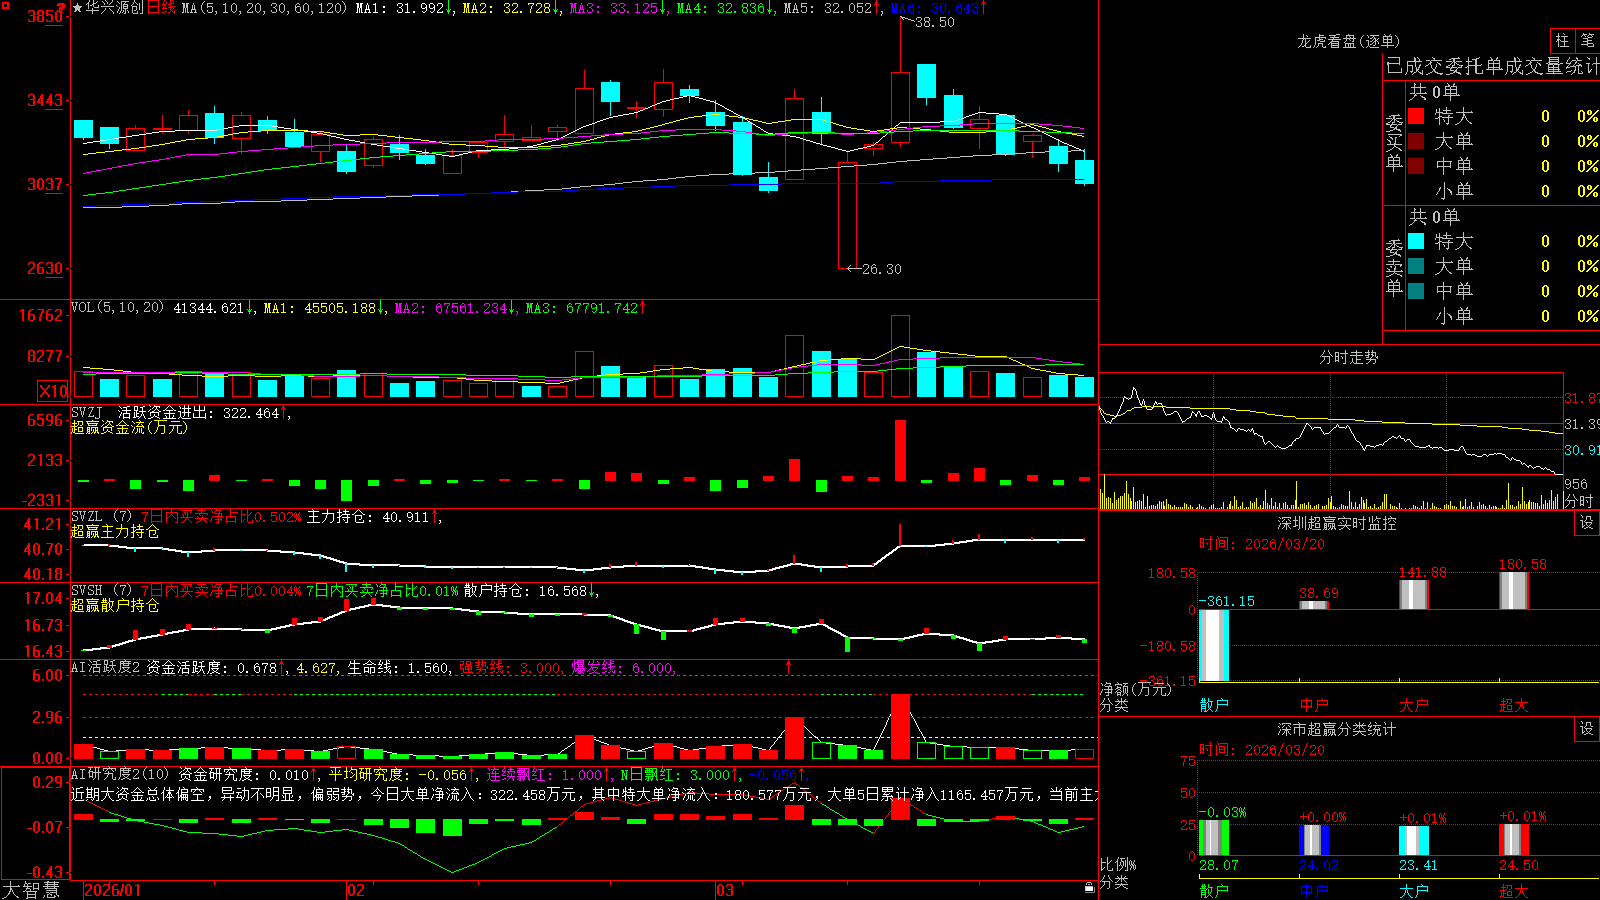Screen dimensions: 1600x900
Task: Click the SVZJ indicator name
Action: (87, 413)
